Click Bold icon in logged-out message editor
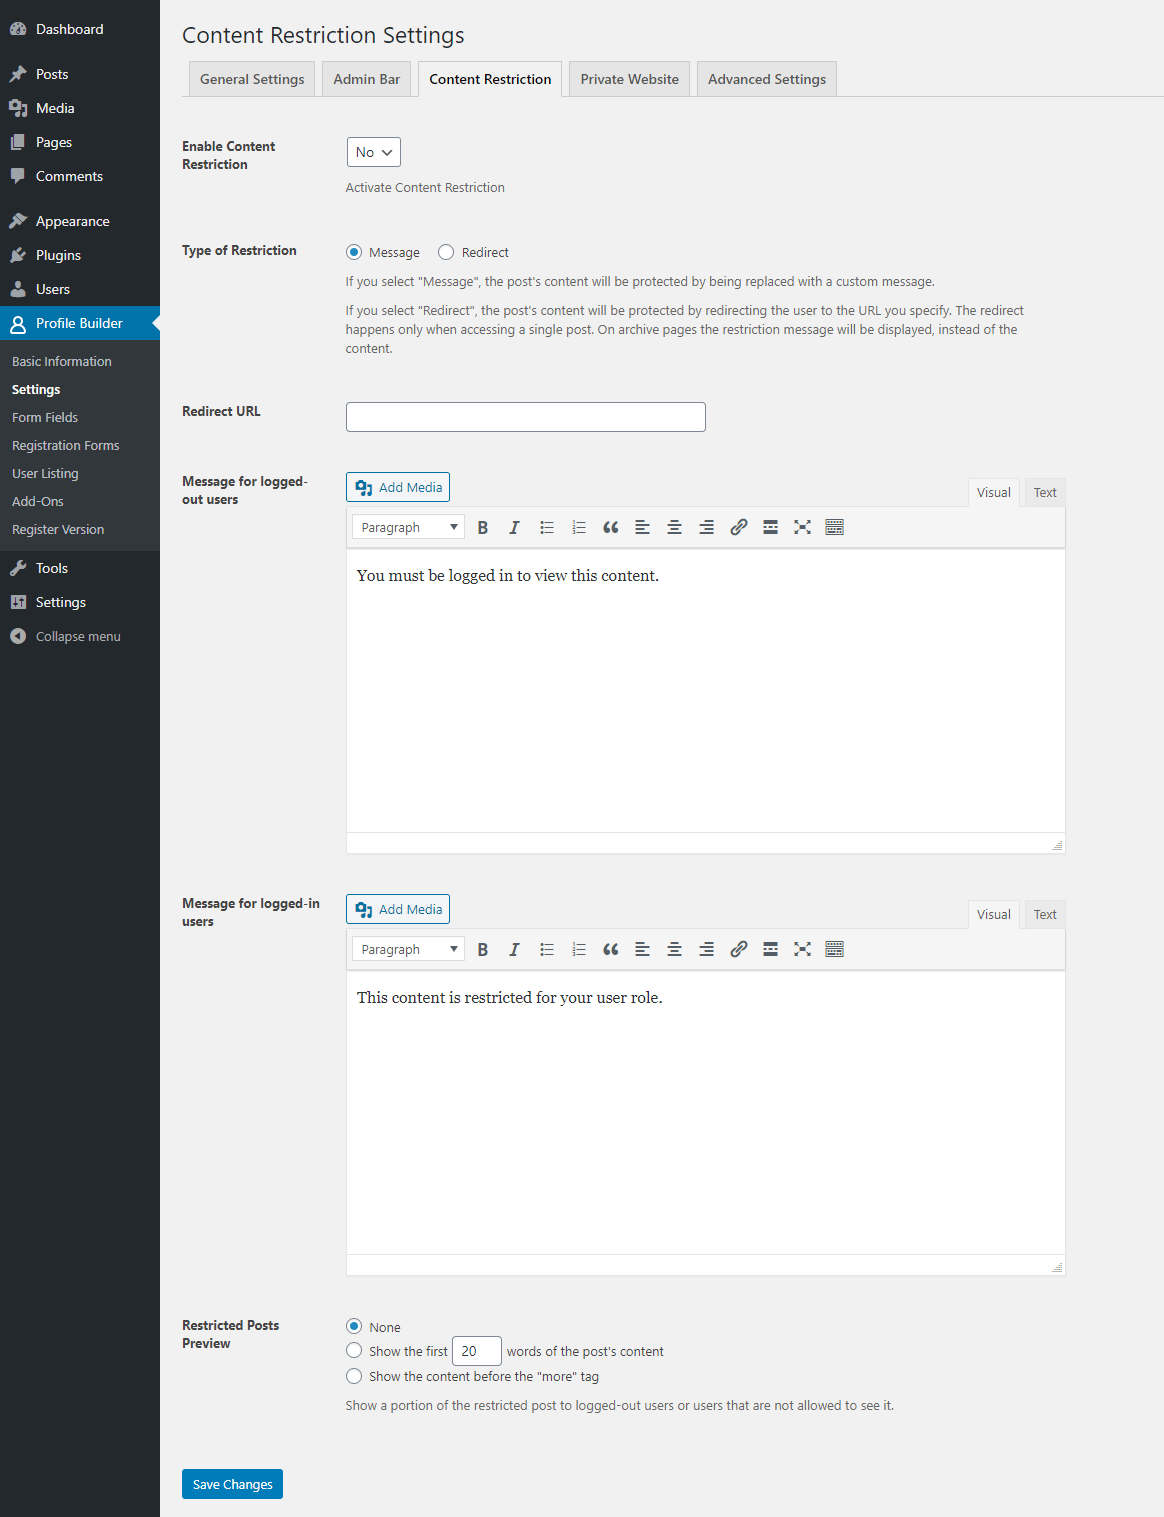 (x=483, y=527)
